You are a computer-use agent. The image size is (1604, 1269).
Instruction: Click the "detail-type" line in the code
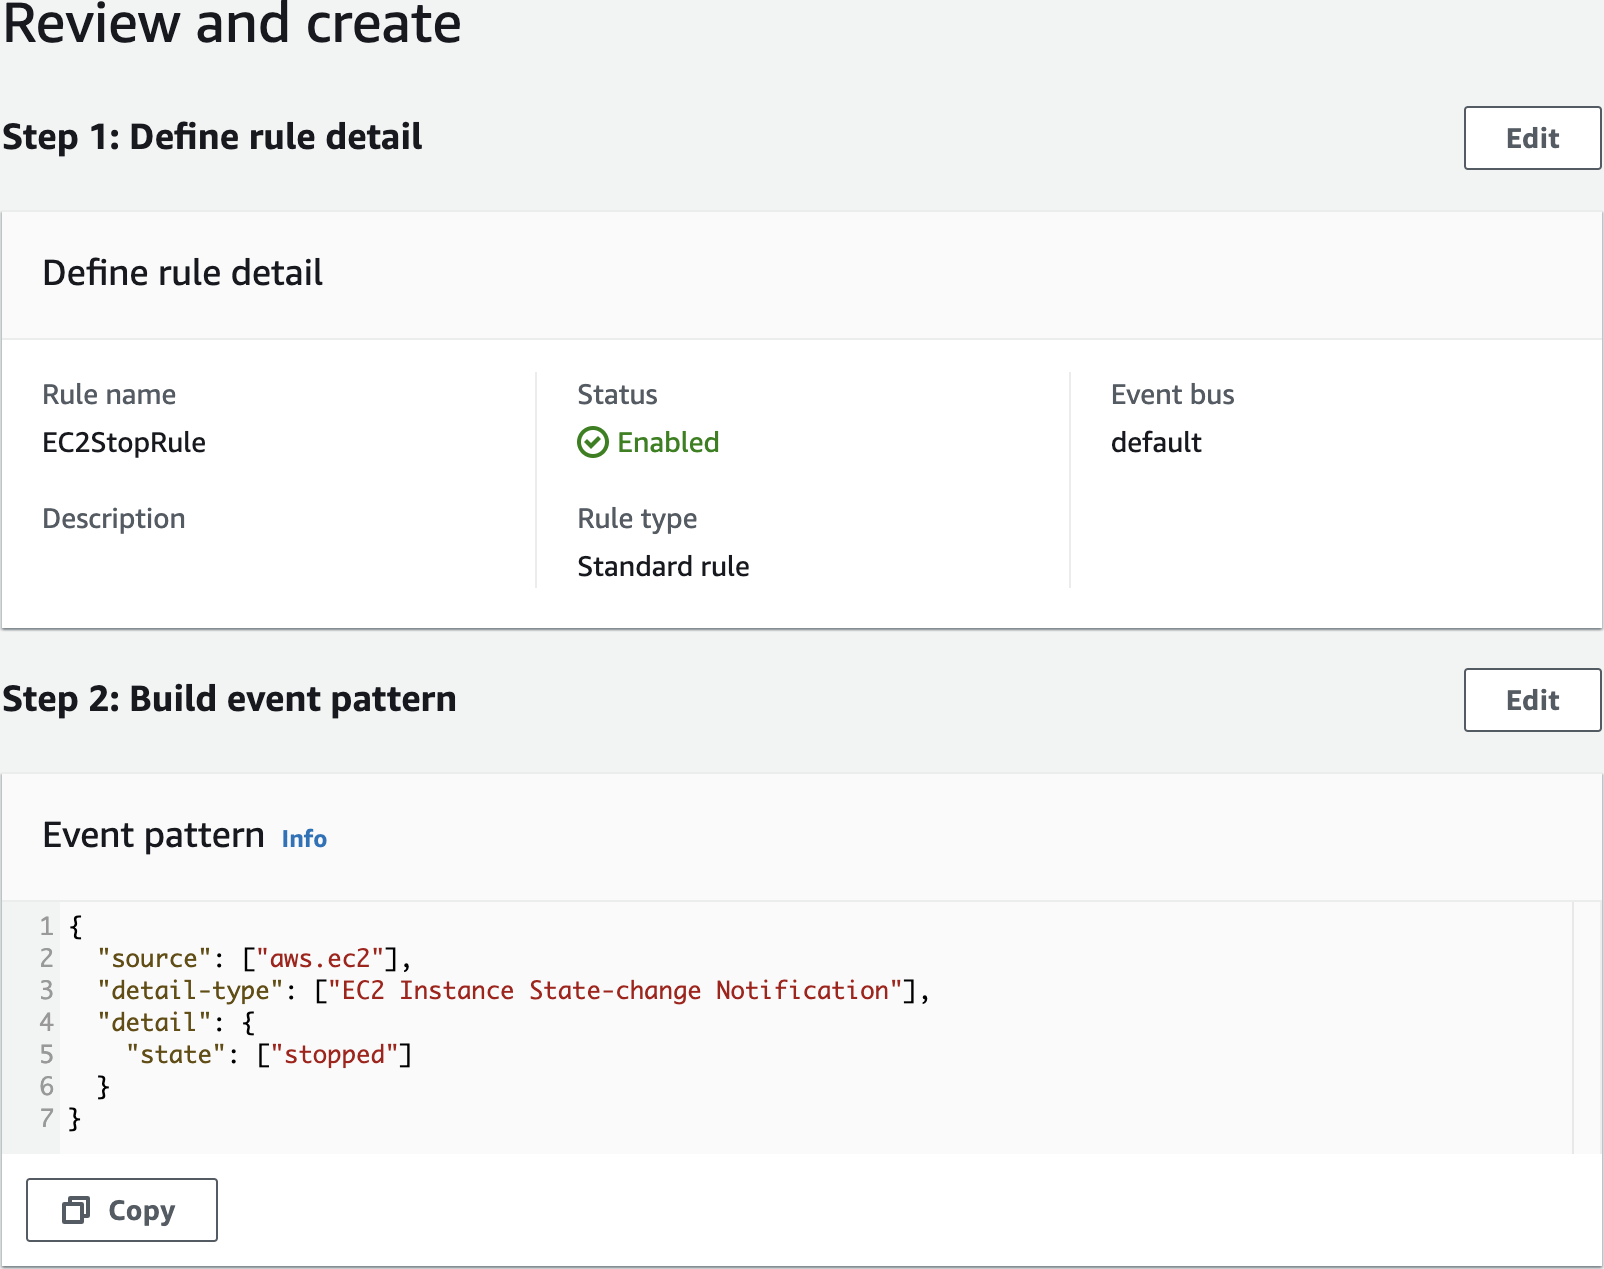pyautogui.click(x=513, y=990)
